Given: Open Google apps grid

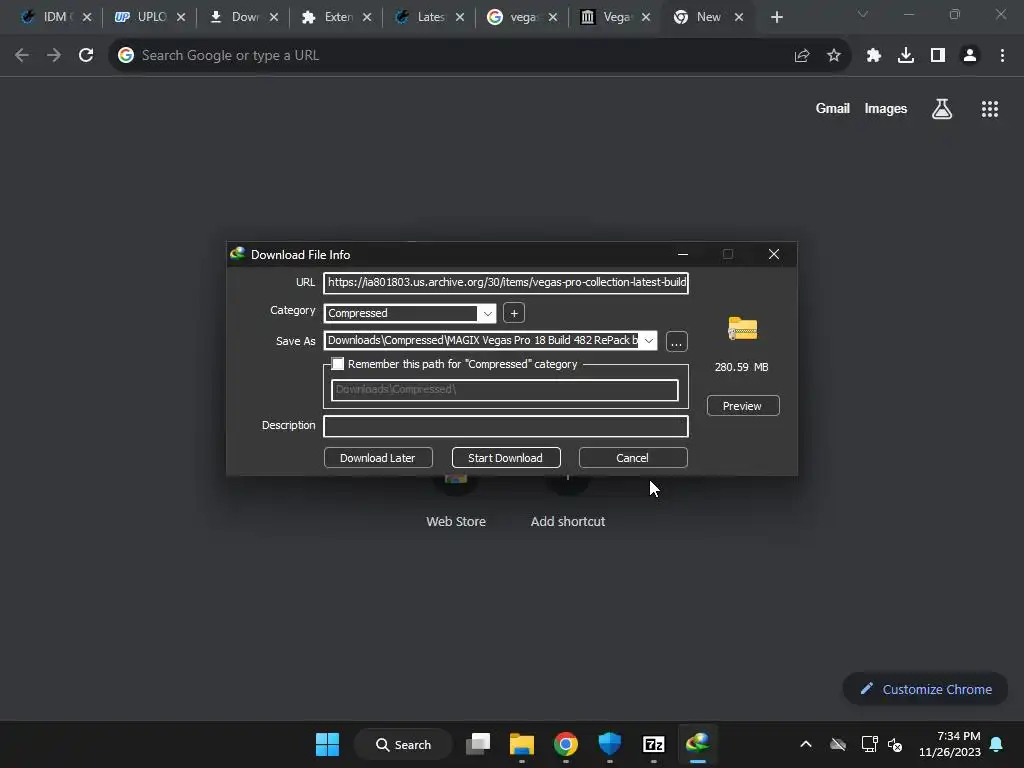Looking at the screenshot, I should click(990, 109).
